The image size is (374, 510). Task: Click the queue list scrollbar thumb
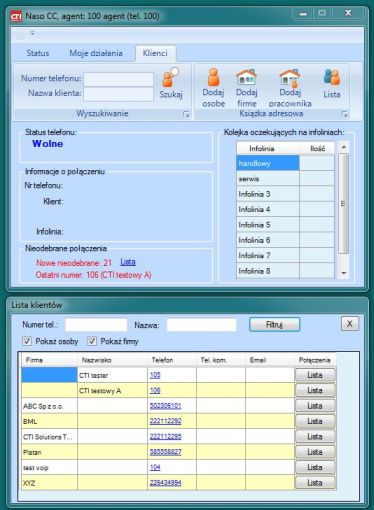point(344,203)
